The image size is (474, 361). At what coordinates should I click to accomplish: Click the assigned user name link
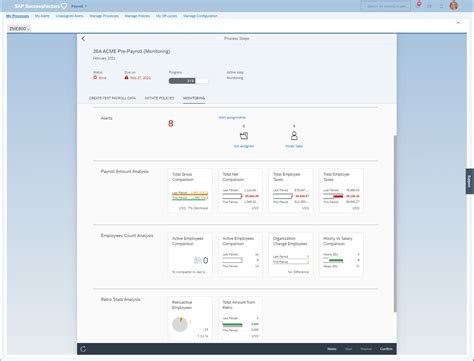coord(294,146)
